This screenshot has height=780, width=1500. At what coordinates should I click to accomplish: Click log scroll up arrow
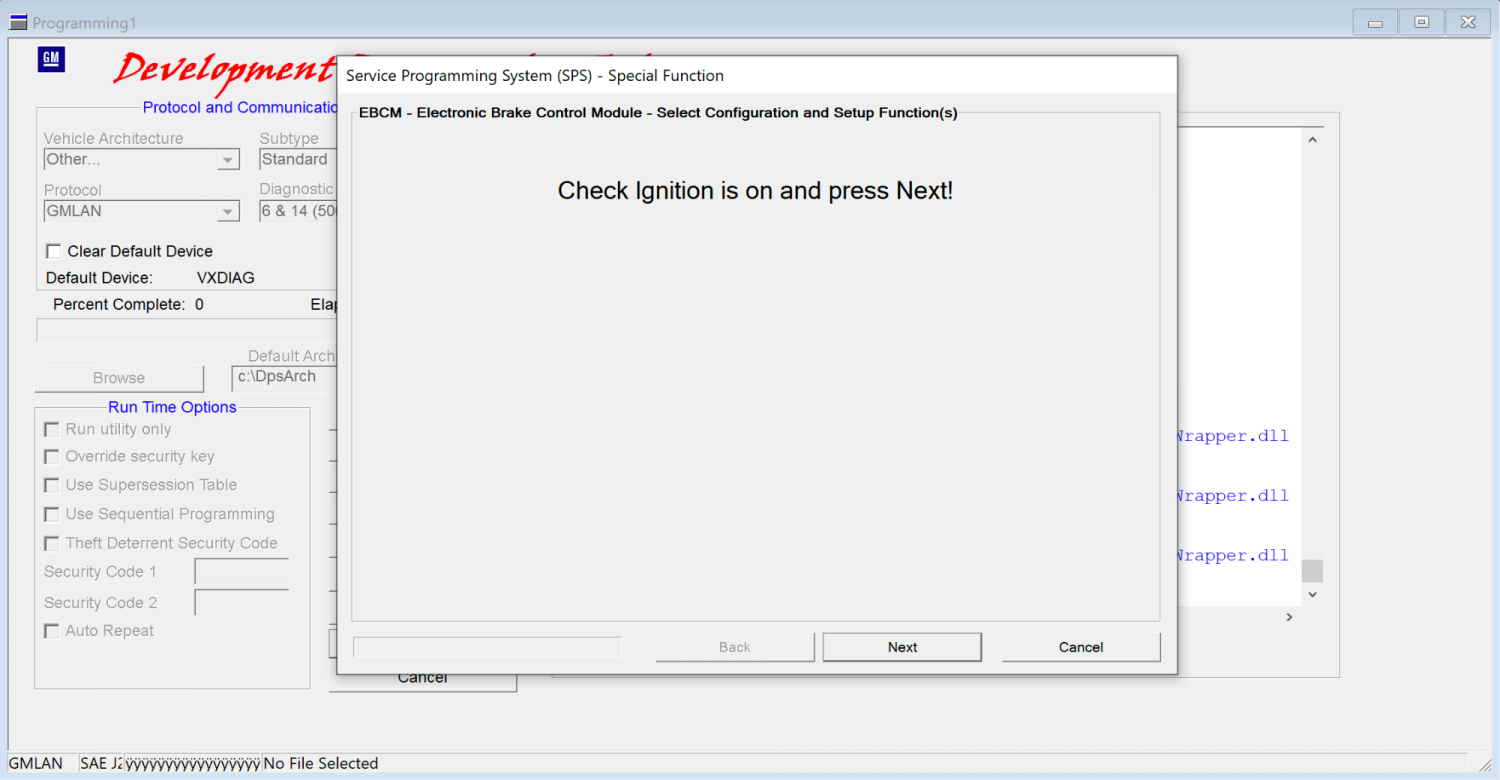coord(1312,140)
